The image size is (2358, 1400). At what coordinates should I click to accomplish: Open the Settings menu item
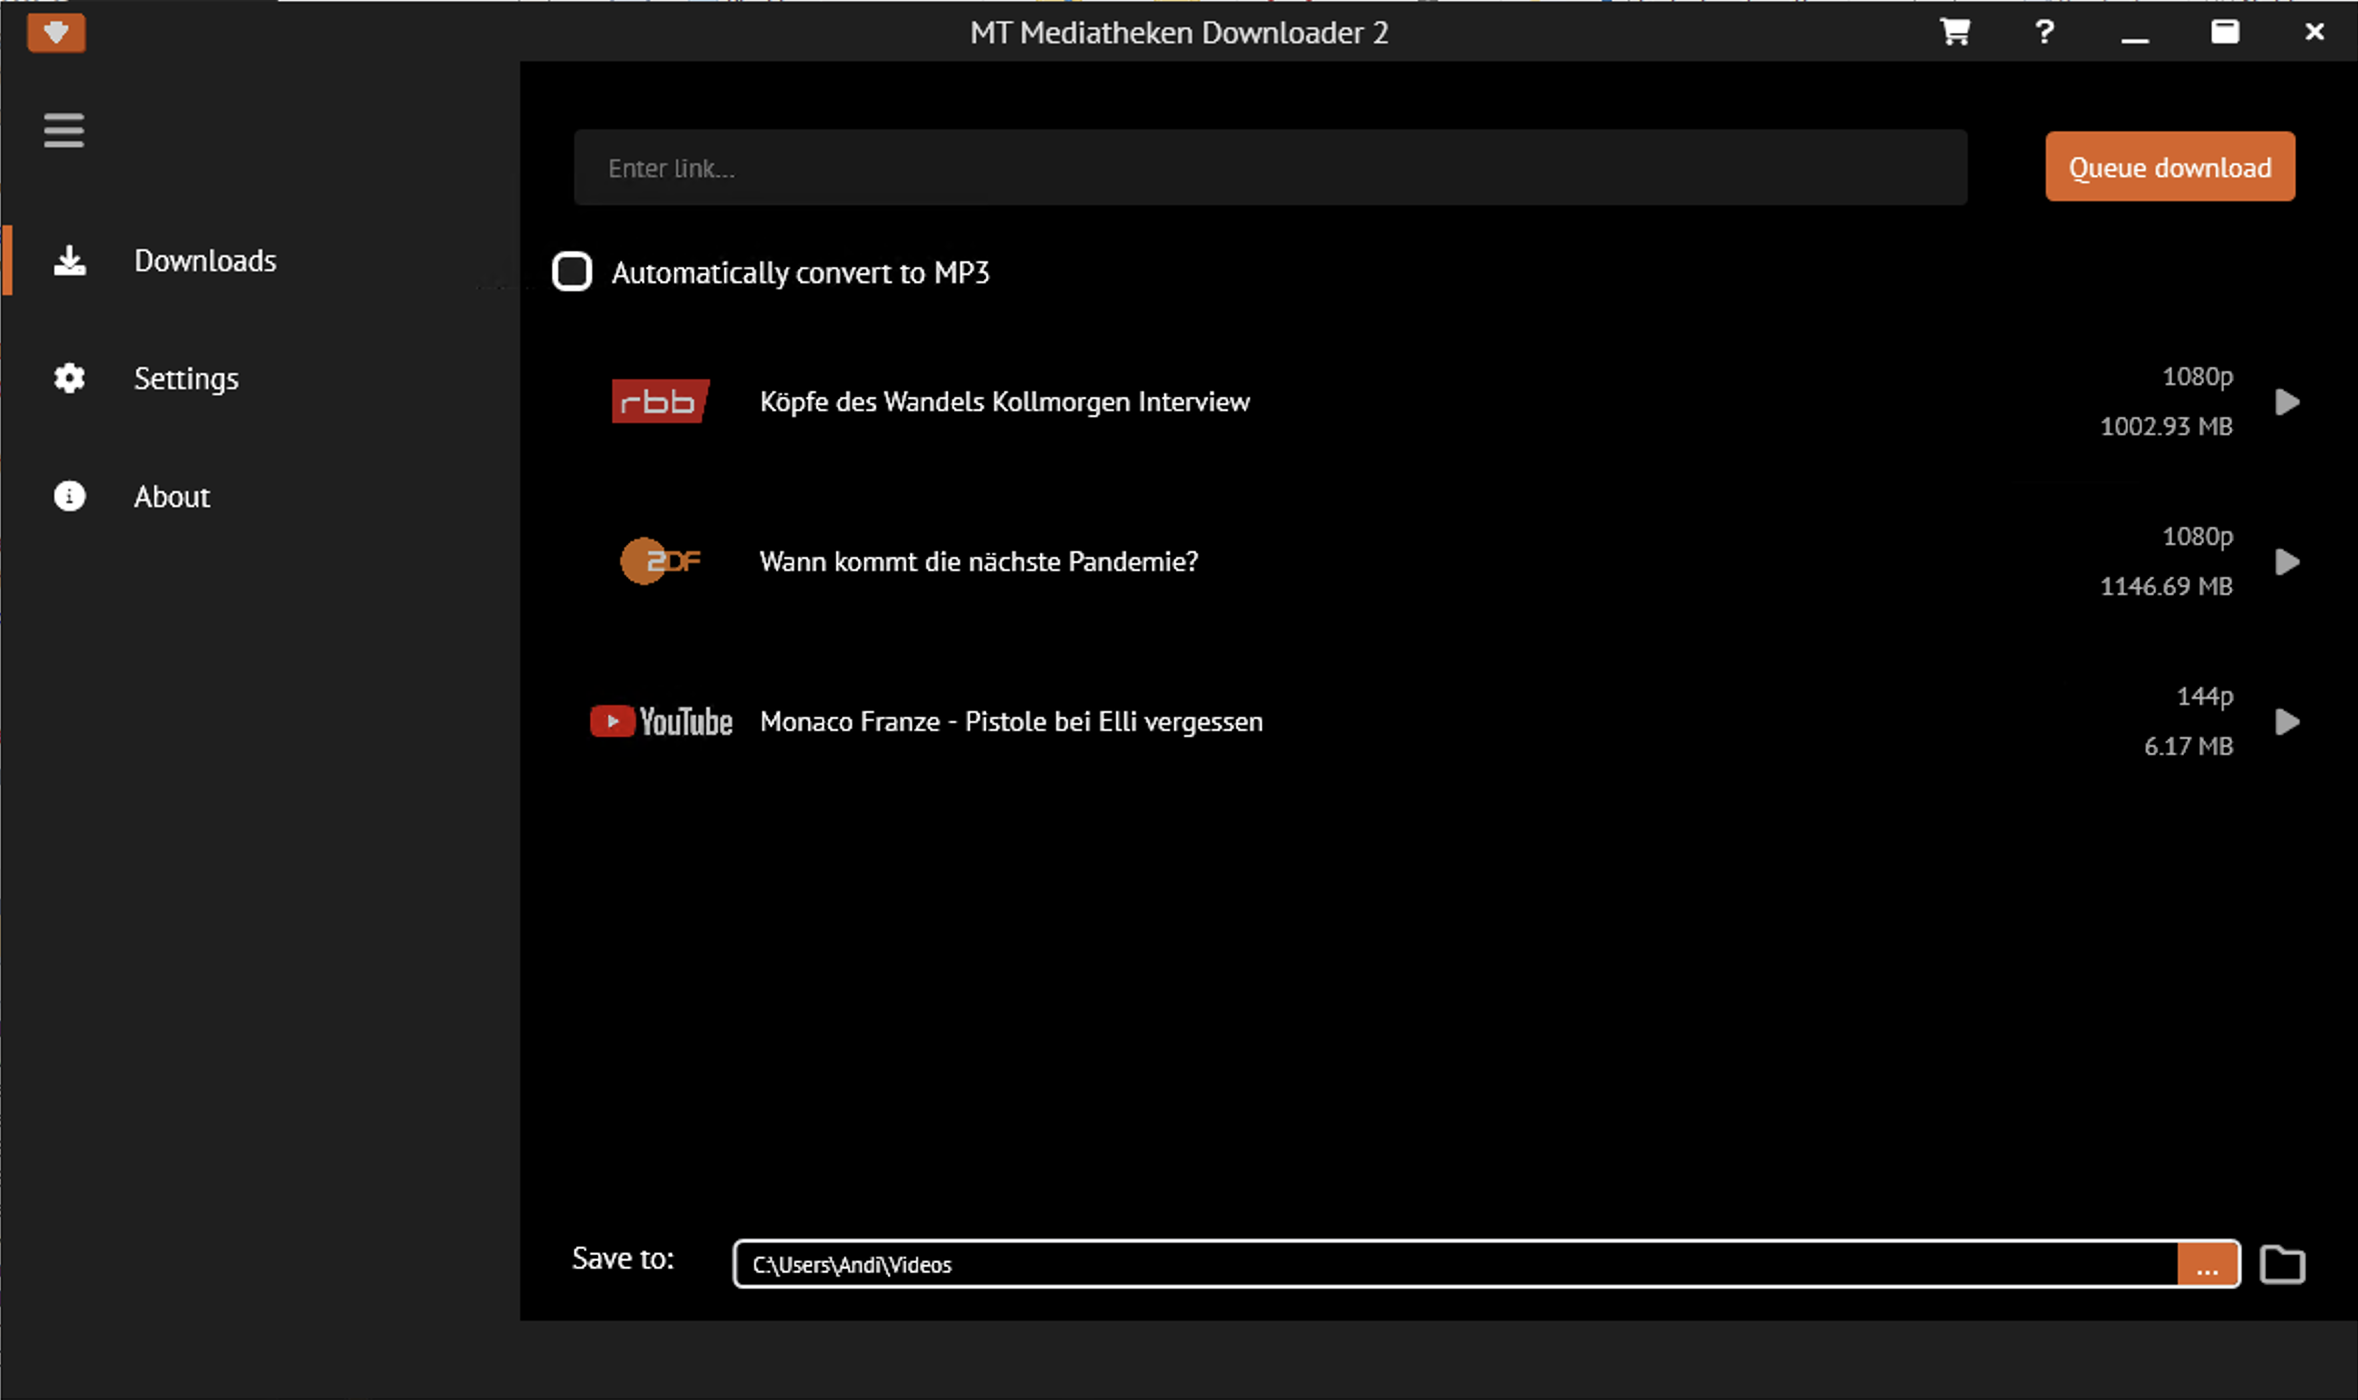(x=186, y=378)
